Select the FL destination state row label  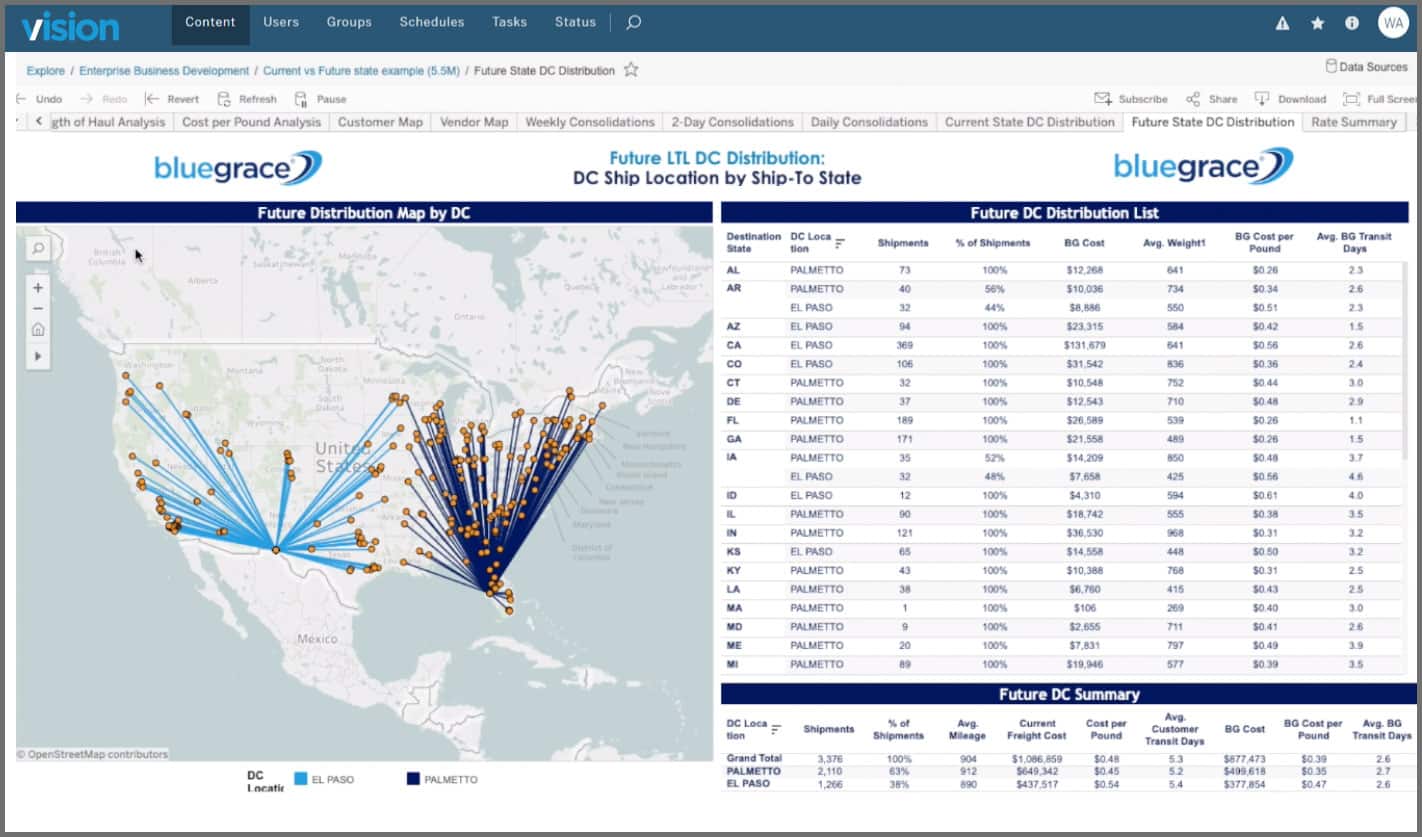click(733, 420)
